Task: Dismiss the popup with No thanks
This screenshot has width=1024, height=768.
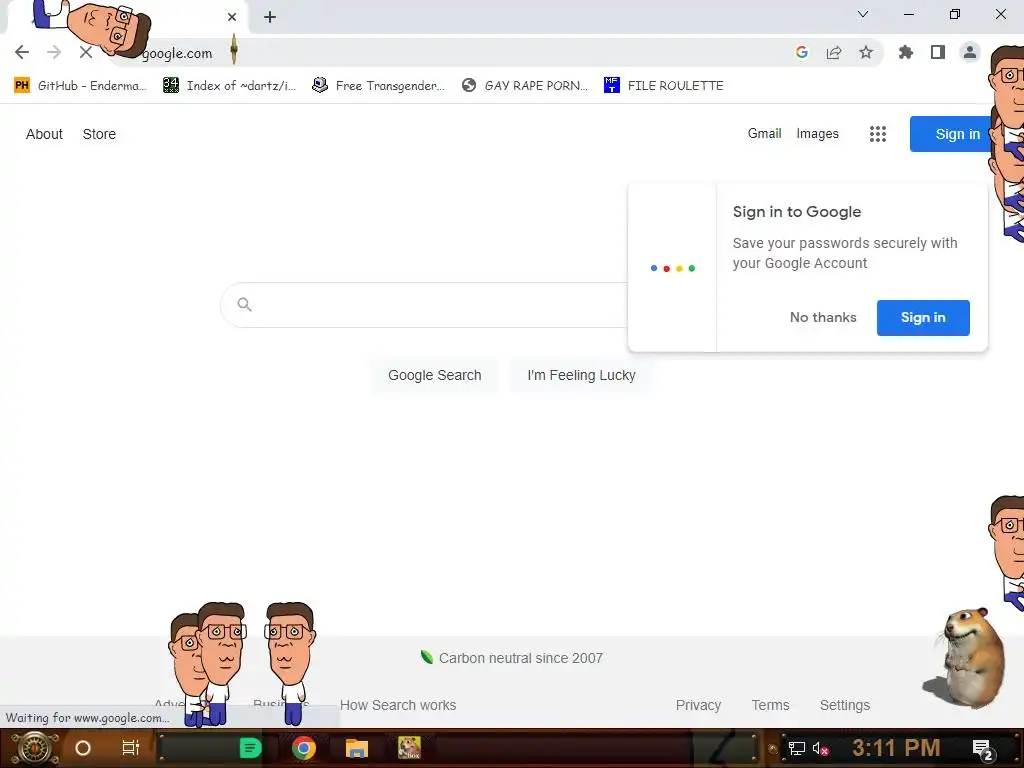Action: coord(823,317)
